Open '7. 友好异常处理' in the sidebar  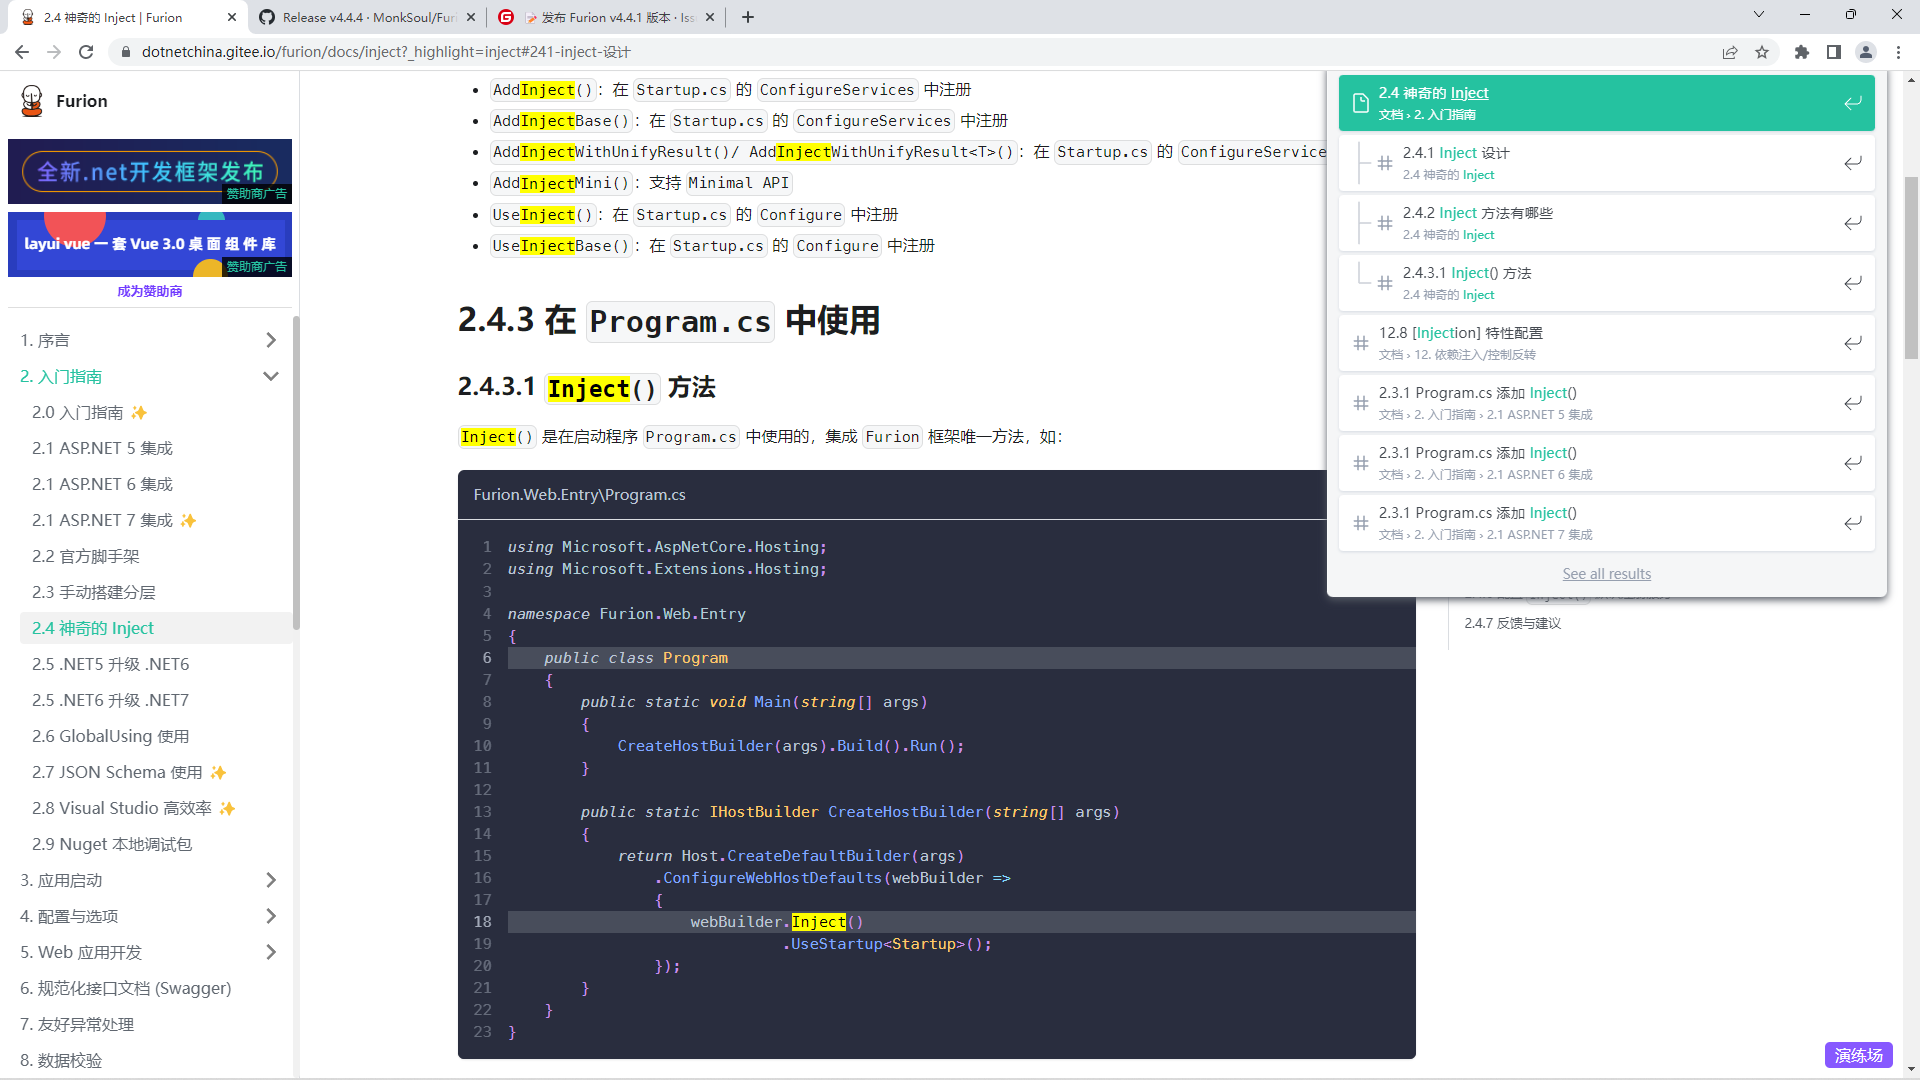point(77,1024)
